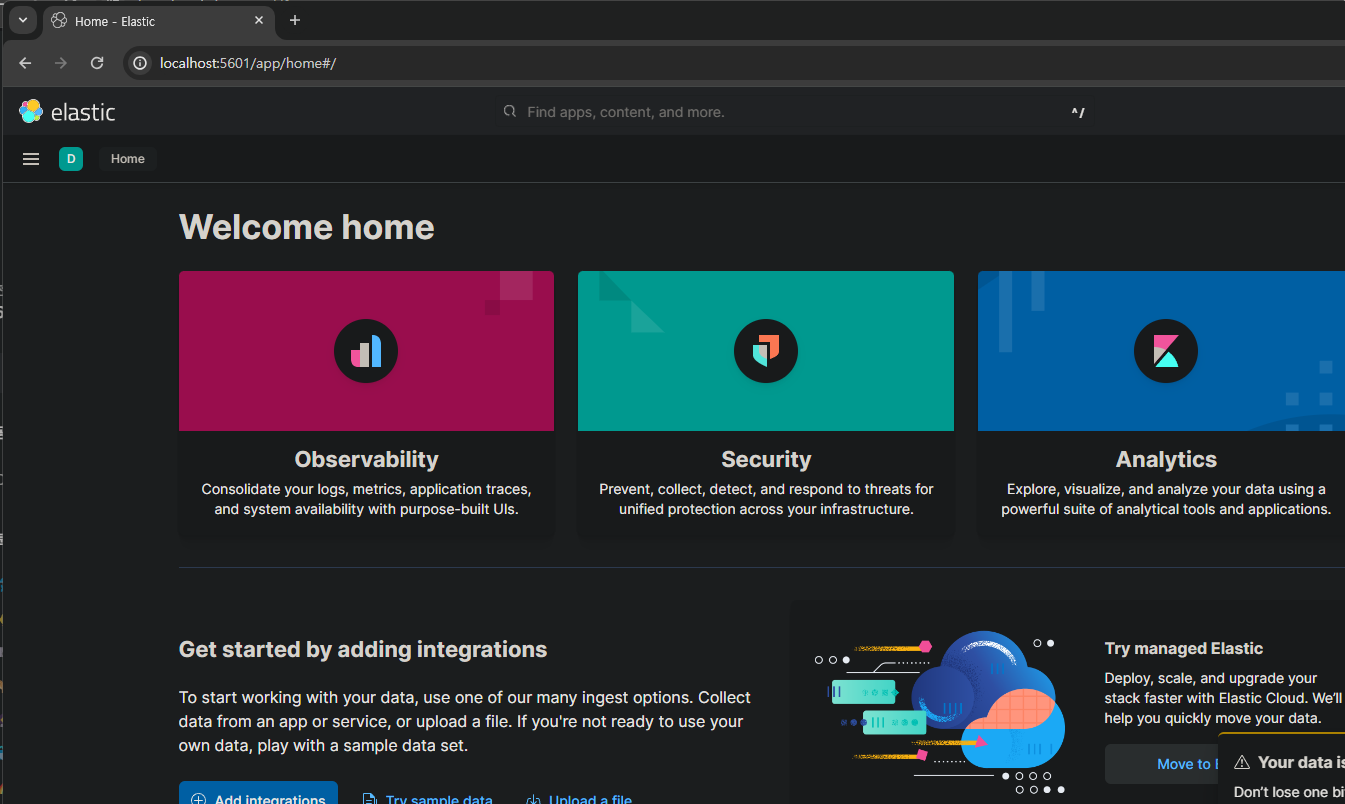Screen dimensions: 1345x804
Task: Click the Add integrations button
Action: click(258, 793)
